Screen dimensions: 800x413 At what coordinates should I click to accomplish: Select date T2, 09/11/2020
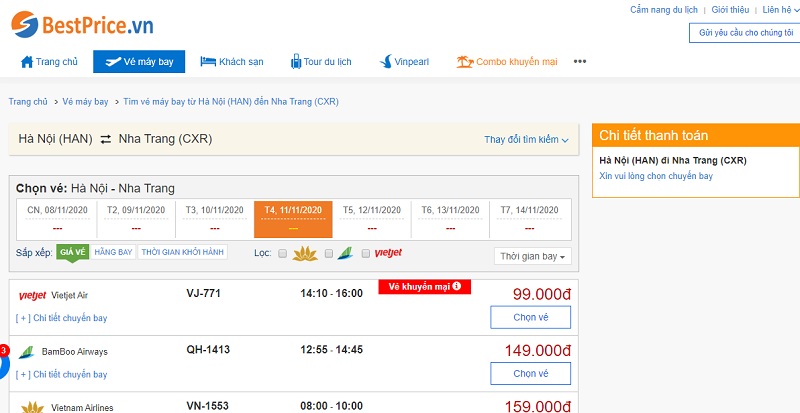[x=136, y=219]
